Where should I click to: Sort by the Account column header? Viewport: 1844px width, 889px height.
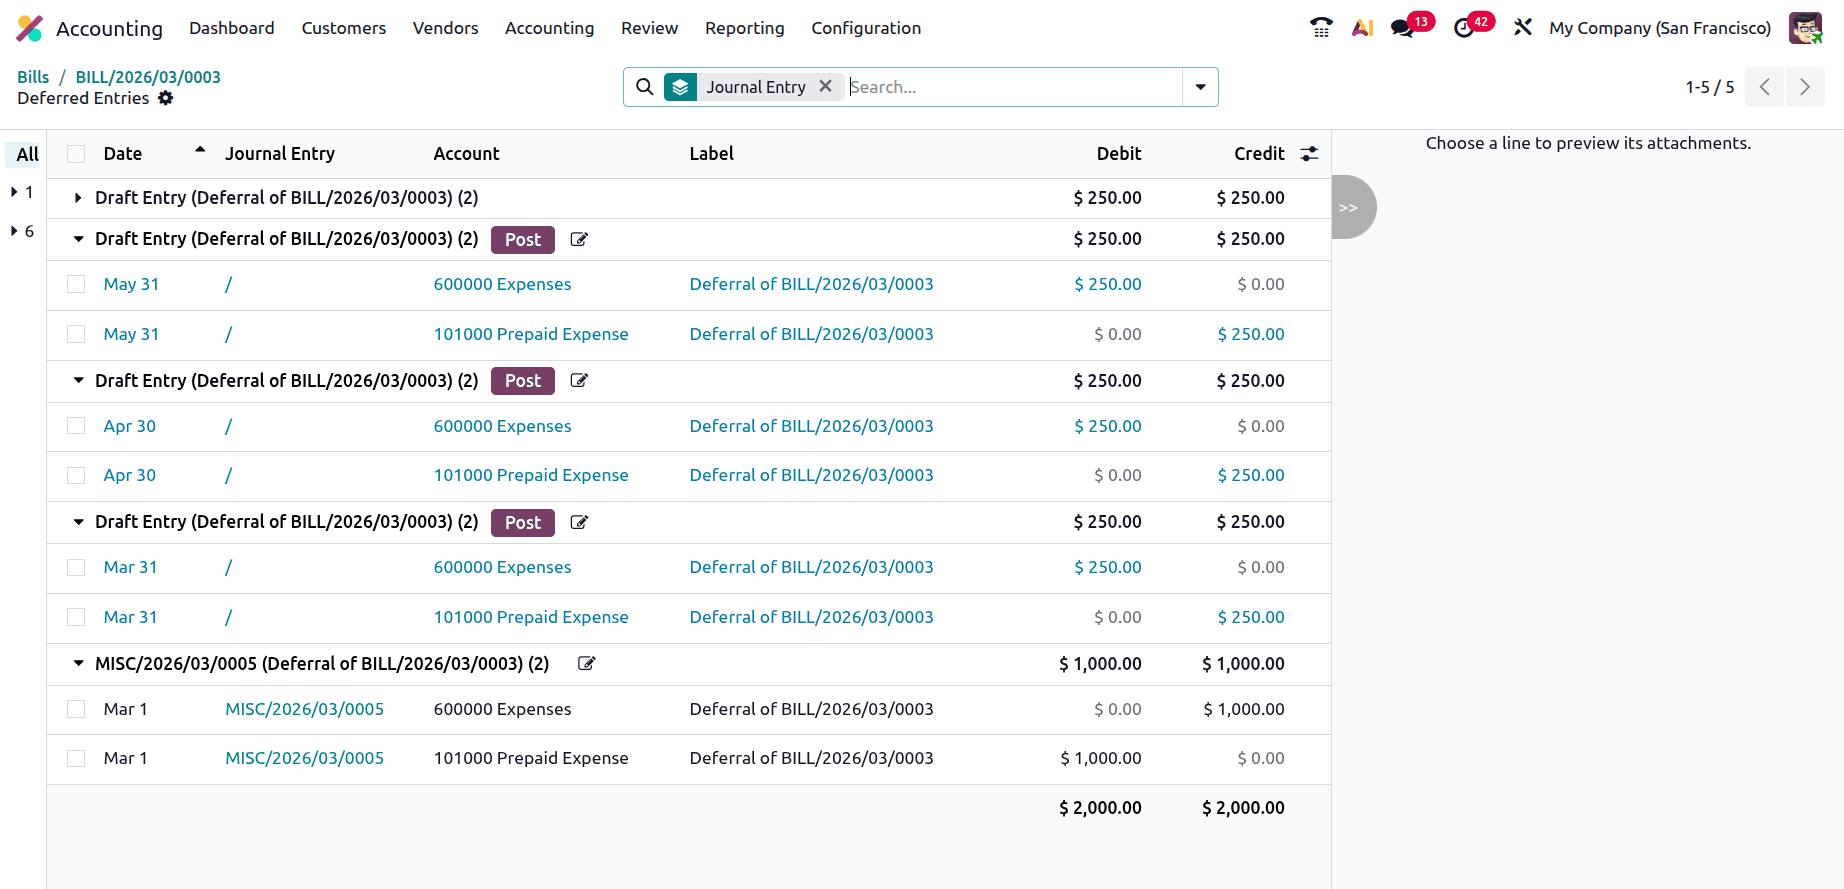466,154
